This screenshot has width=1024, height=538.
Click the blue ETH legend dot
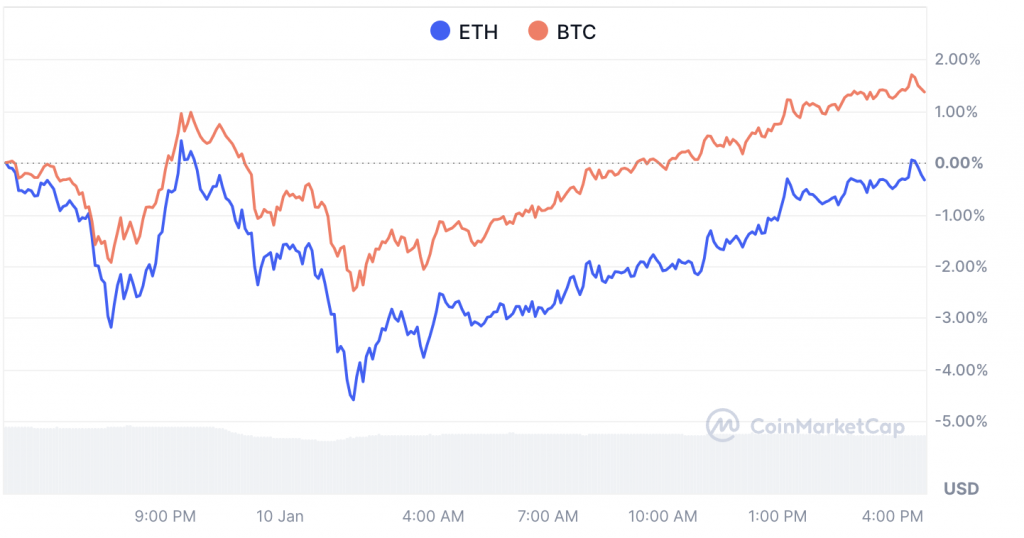(439, 32)
